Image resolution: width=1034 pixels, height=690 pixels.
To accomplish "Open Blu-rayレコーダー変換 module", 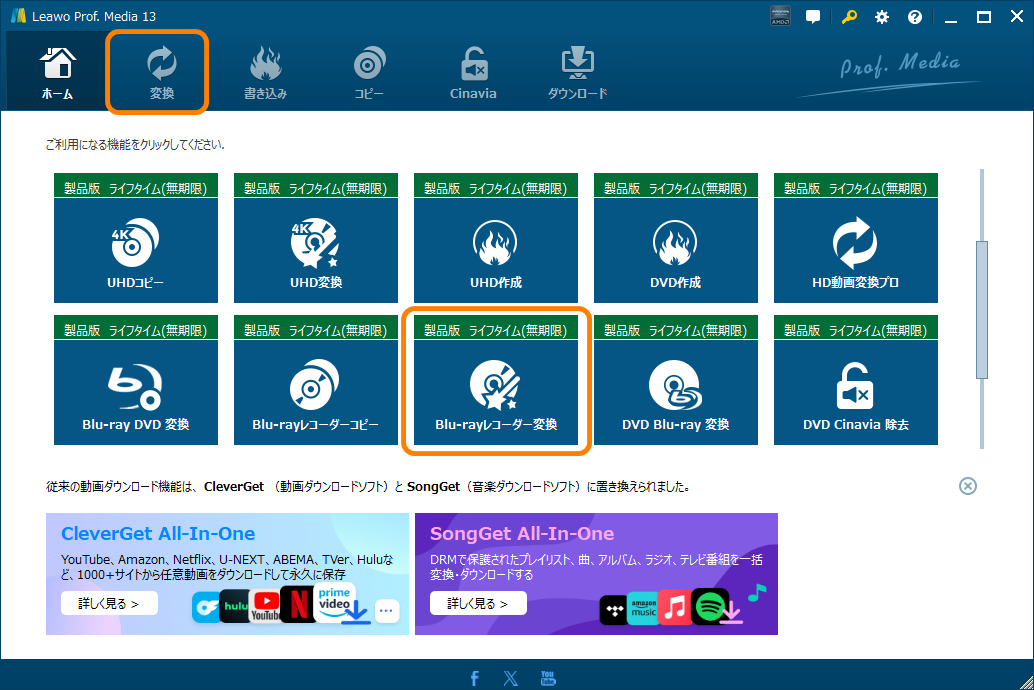I will (496, 392).
